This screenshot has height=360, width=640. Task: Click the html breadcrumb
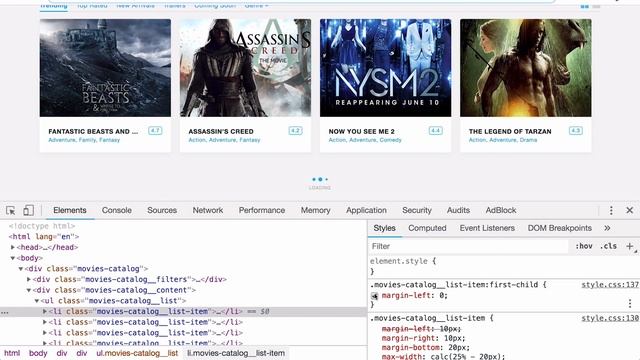12,353
